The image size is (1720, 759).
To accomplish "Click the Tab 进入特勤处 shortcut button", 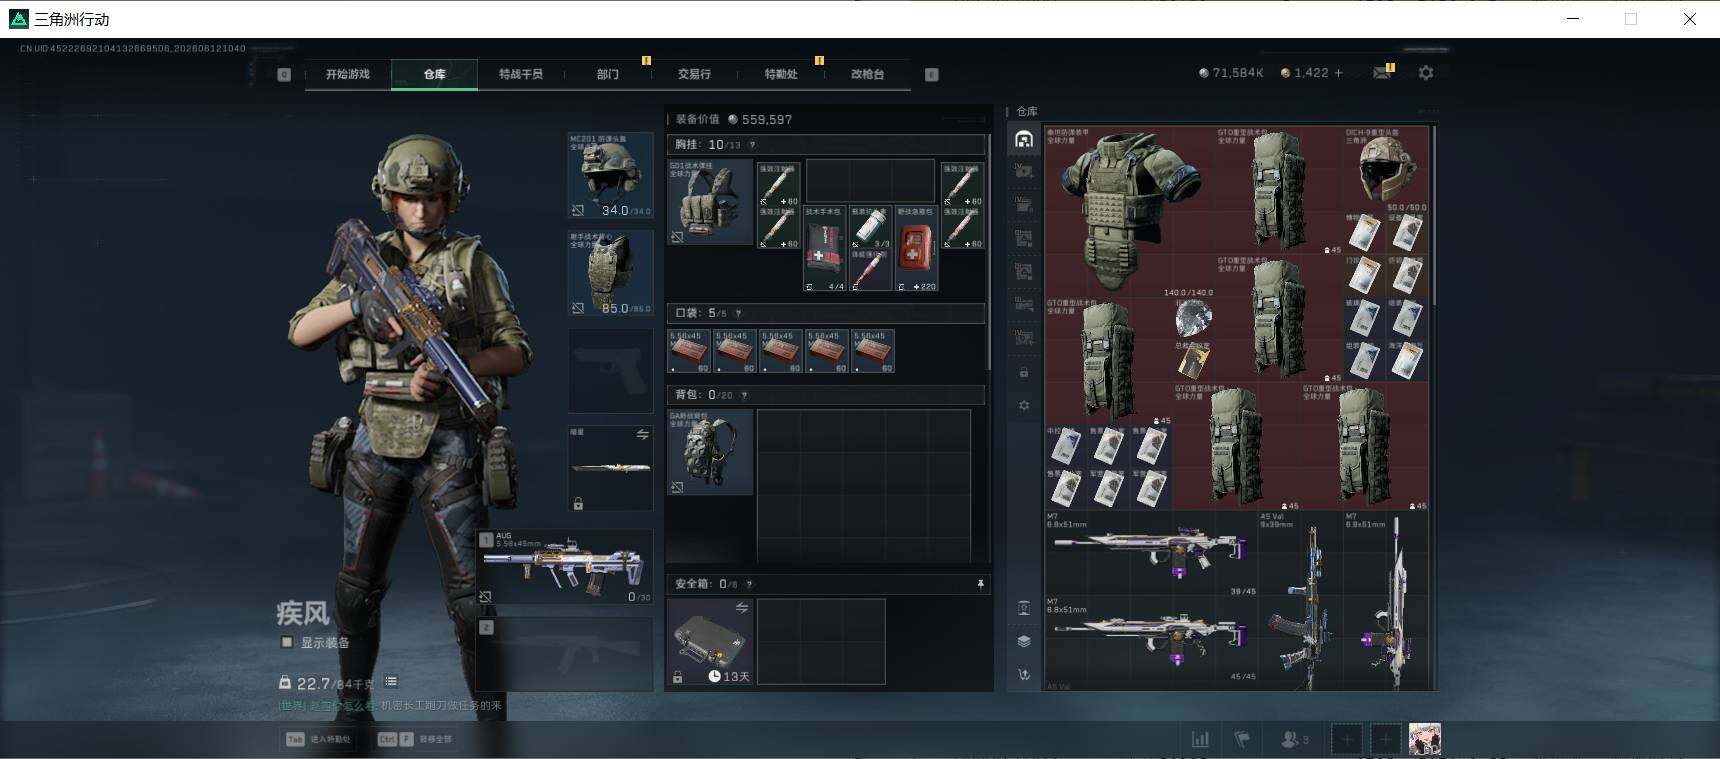I will (319, 739).
